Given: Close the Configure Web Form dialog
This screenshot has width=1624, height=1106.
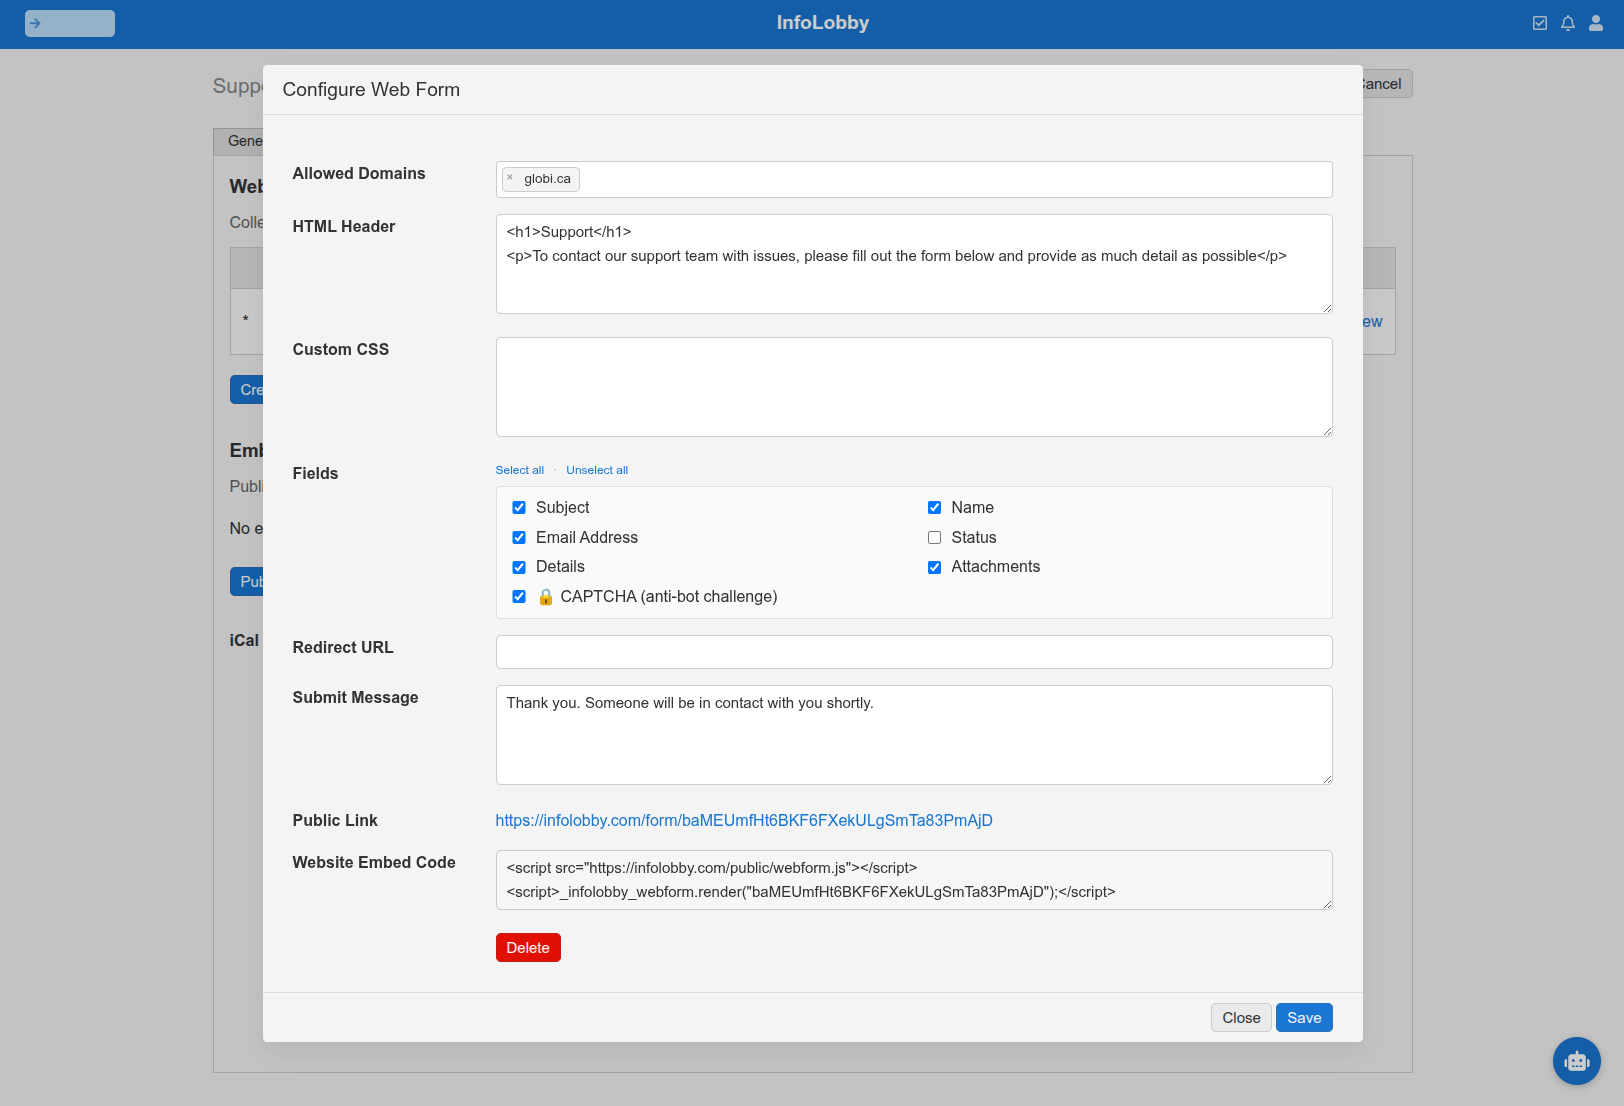Looking at the screenshot, I should point(1241,1018).
